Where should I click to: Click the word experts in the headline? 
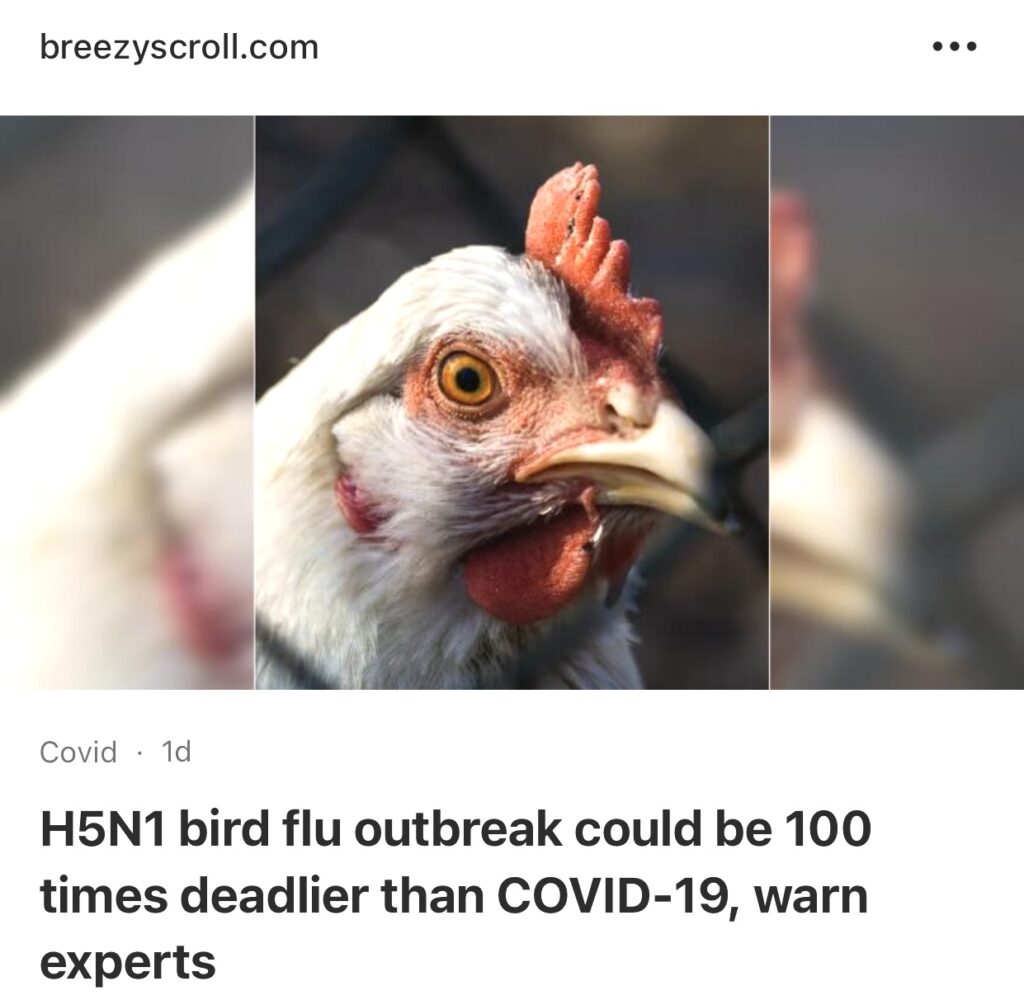[x=128, y=963]
